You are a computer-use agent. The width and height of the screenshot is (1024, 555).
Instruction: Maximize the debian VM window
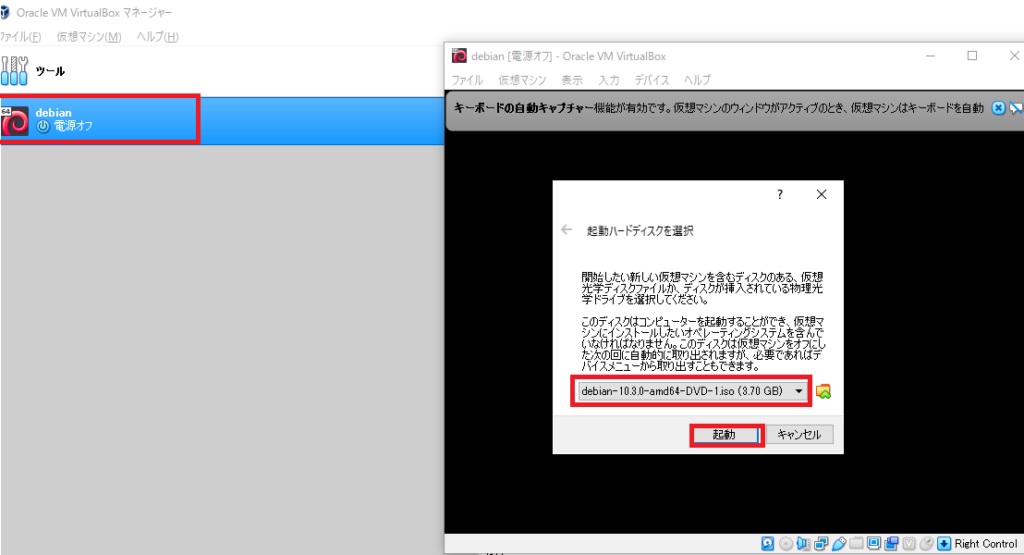coord(972,56)
